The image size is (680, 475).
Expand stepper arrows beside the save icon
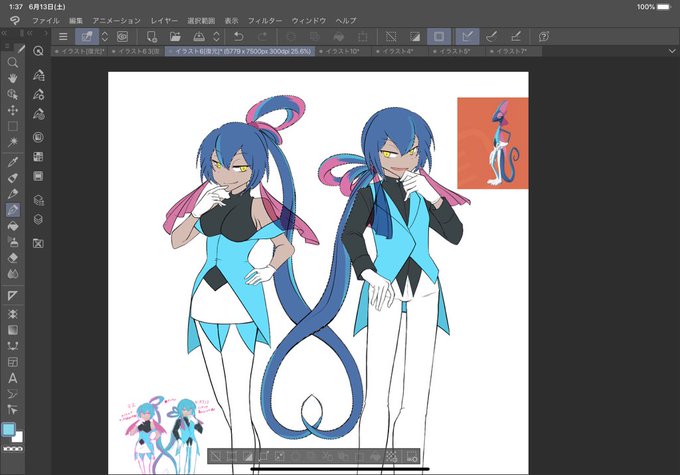[216, 36]
